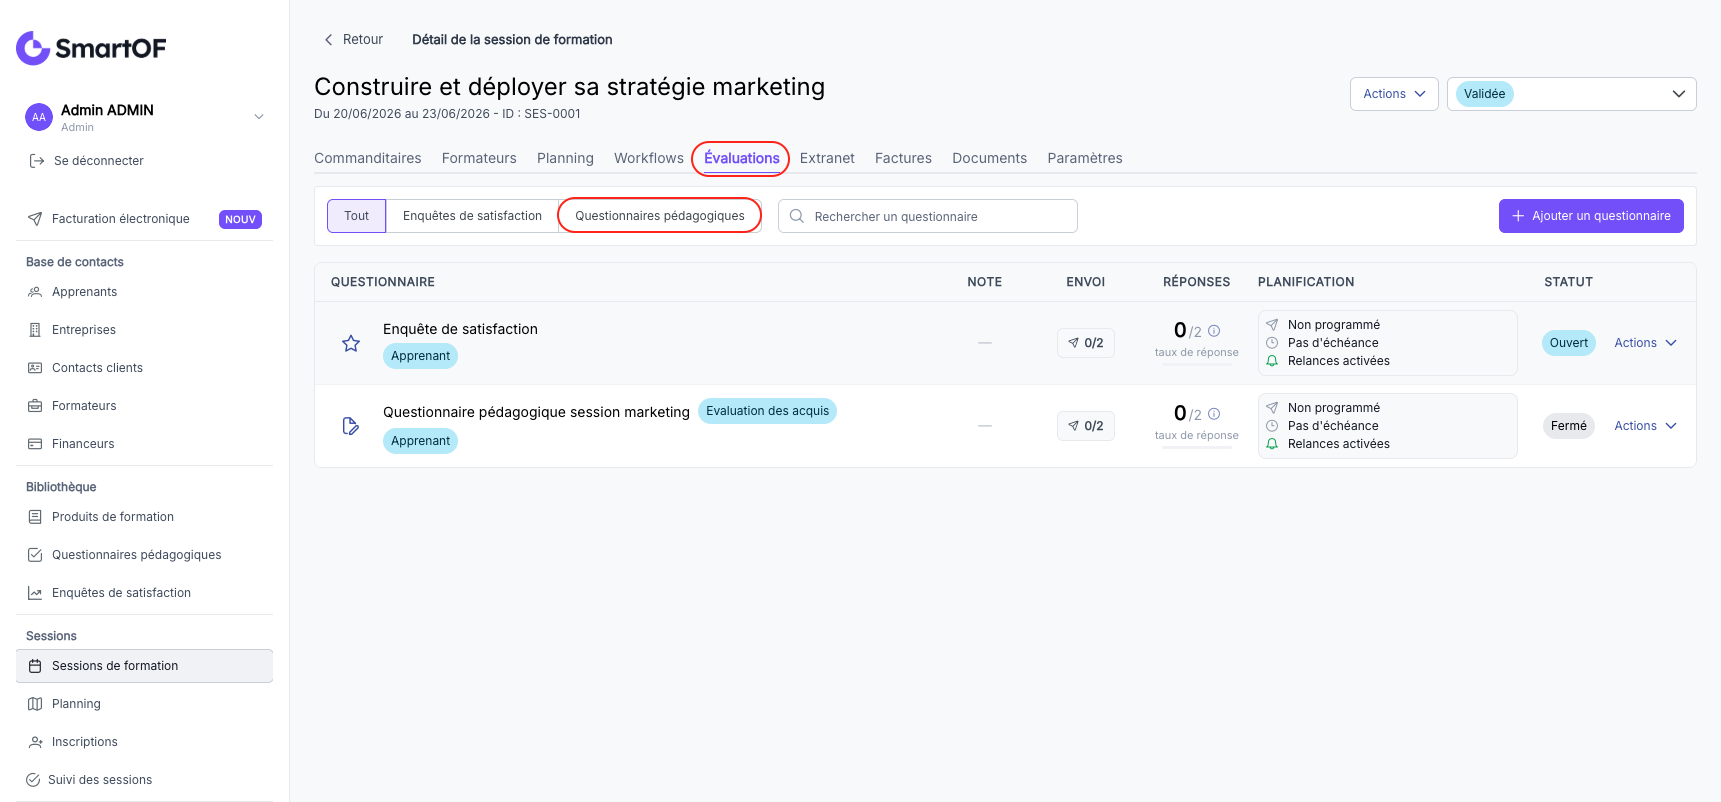Select the Tout filter
The height and width of the screenshot is (802, 1721).
point(356,216)
